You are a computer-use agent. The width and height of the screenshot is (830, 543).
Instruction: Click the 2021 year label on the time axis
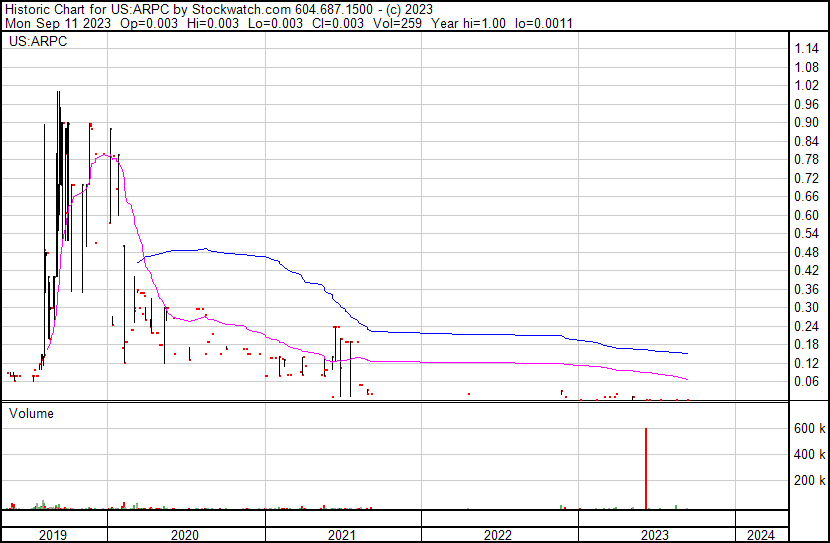coord(343,535)
